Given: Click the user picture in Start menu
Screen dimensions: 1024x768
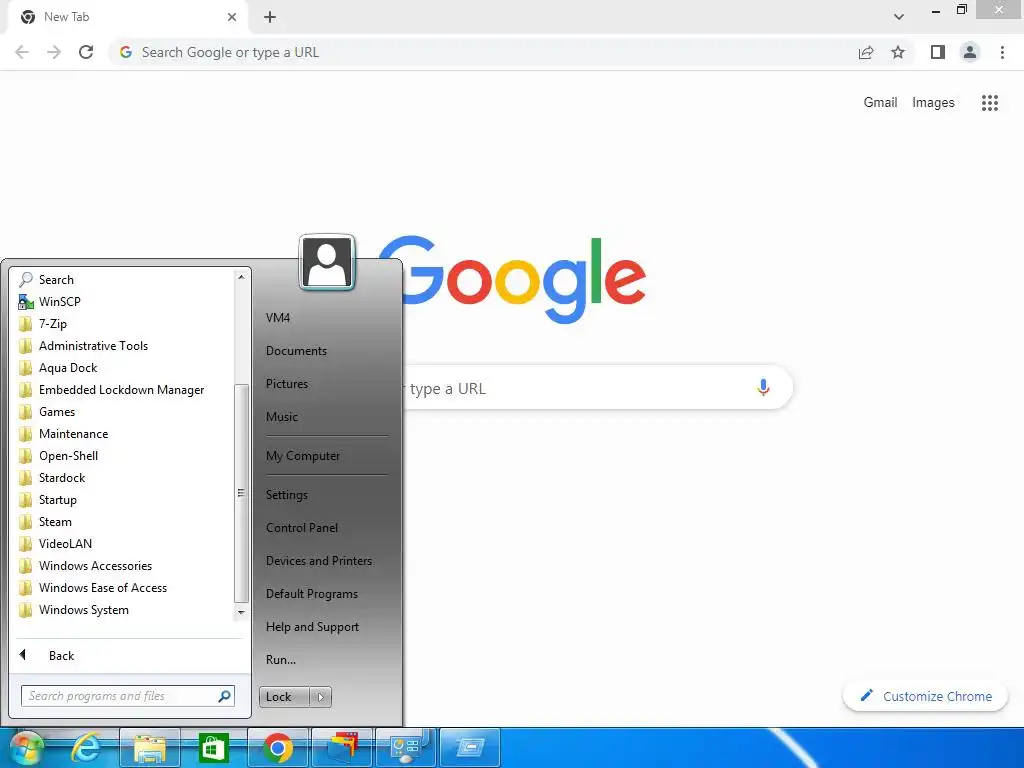Looking at the screenshot, I should pos(327,262).
